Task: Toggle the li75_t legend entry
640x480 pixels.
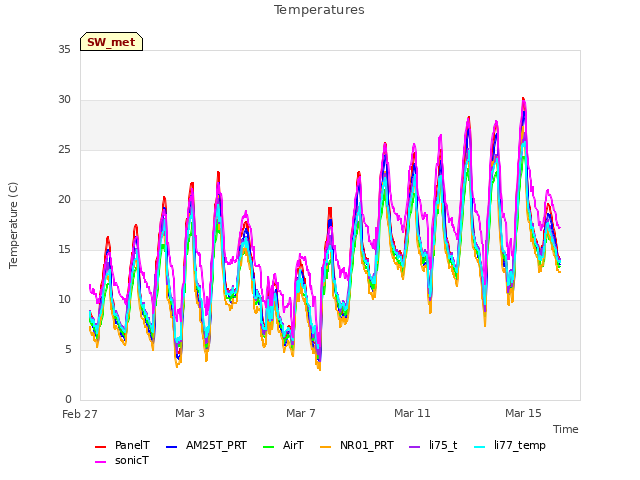Action: [x=433, y=445]
